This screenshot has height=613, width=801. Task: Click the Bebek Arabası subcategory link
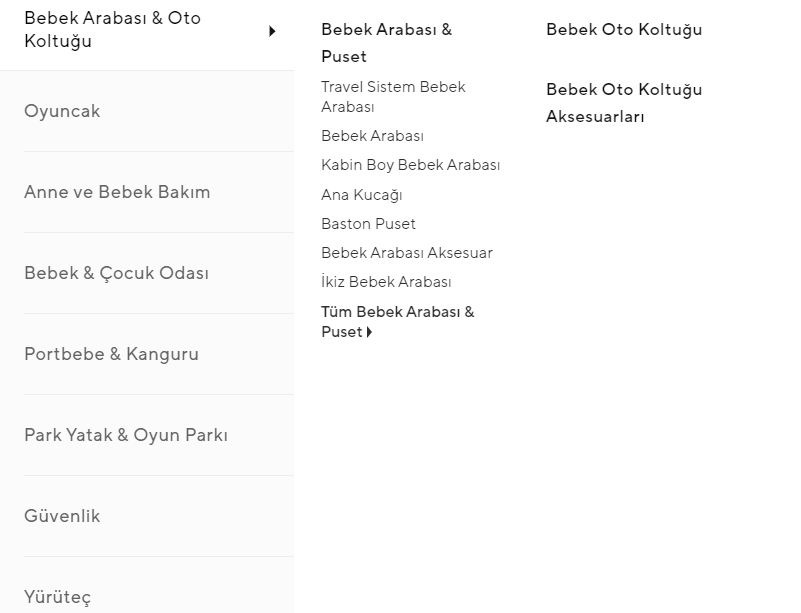pyautogui.click(x=372, y=136)
